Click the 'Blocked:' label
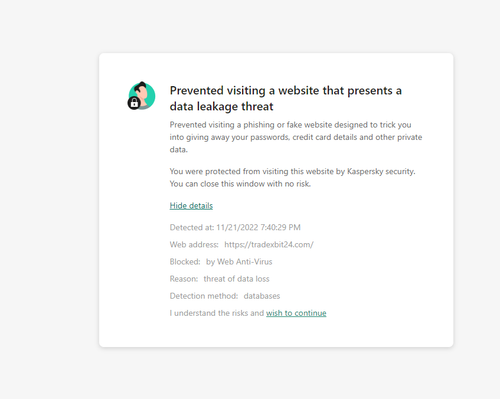Viewport: 500px width, 399px height. point(185,262)
